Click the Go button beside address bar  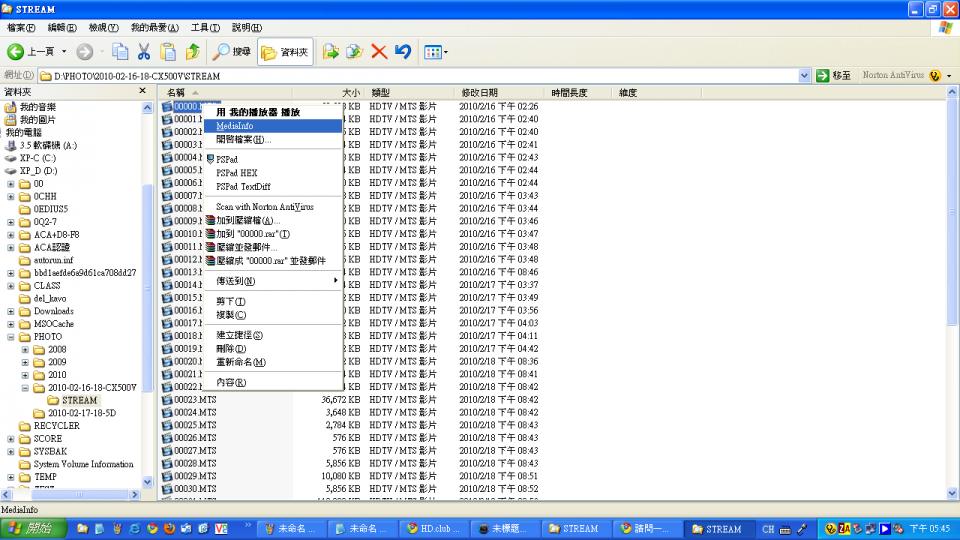pos(834,75)
